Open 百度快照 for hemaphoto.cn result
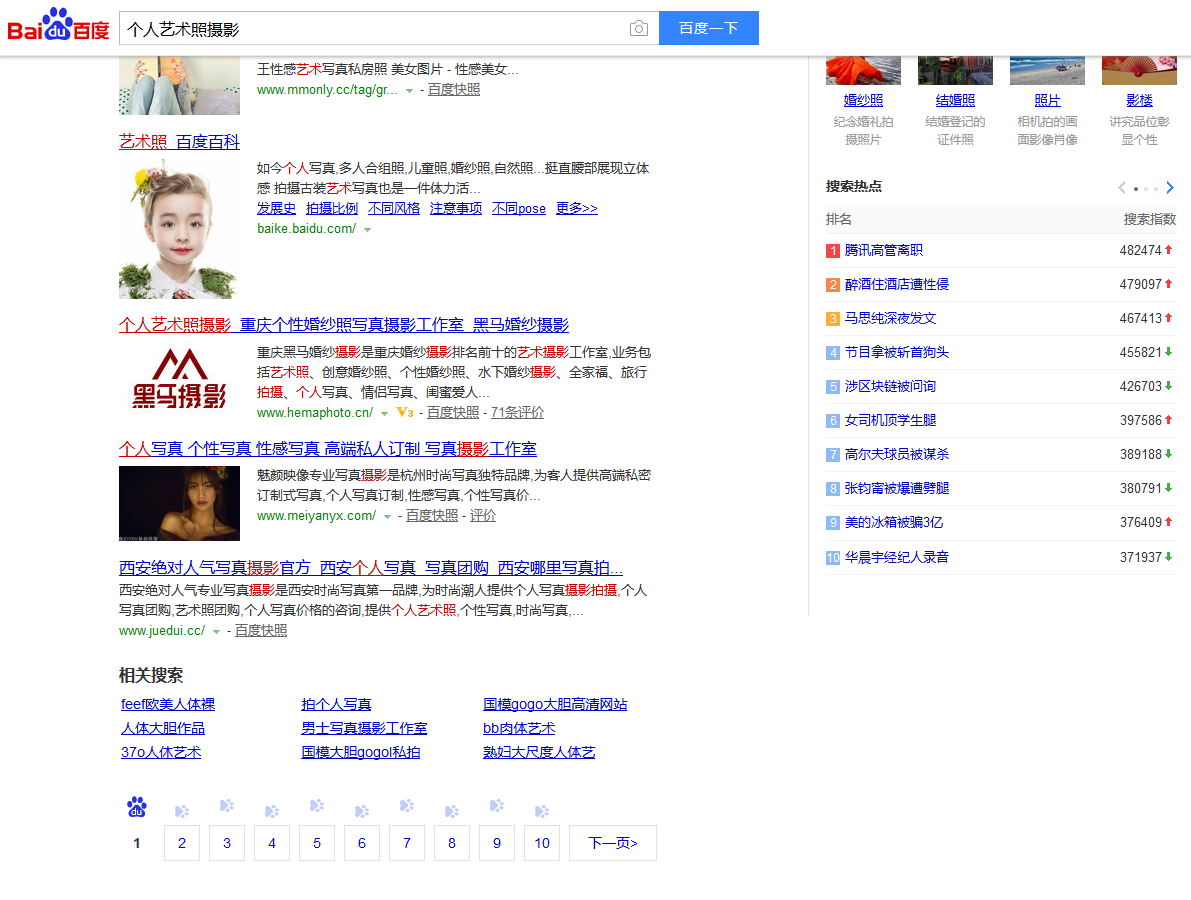The width and height of the screenshot is (1191, 900). pyautogui.click(x=453, y=412)
